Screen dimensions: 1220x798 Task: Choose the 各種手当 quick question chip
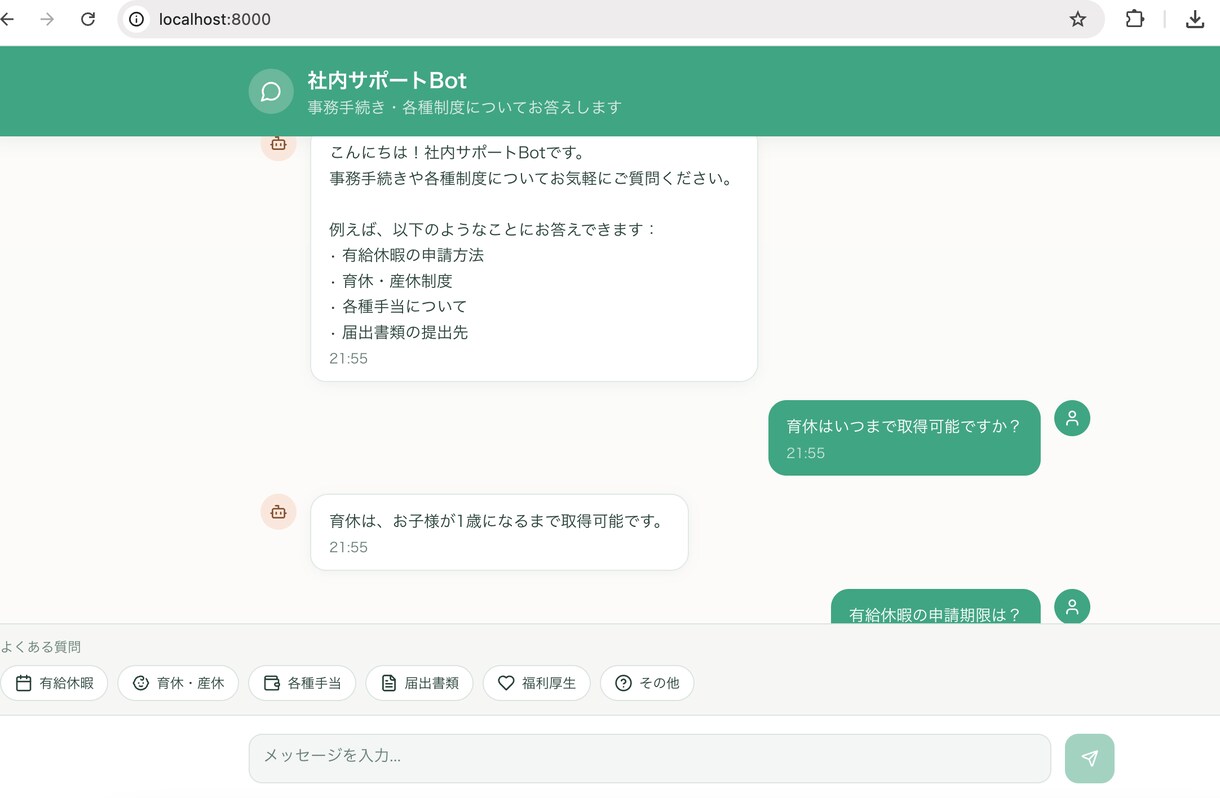click(x=302, y=683)
